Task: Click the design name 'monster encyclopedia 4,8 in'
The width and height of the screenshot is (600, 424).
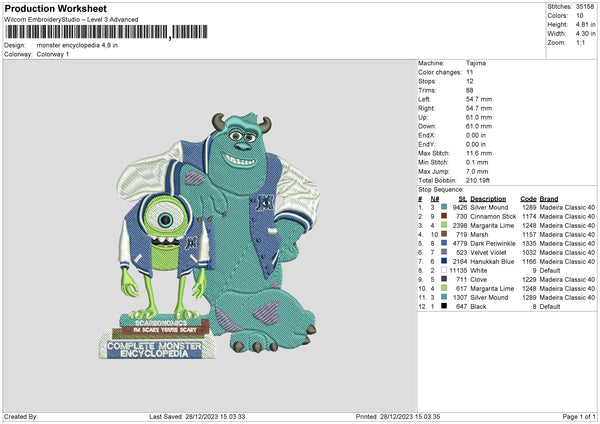Action: tap(77, 45)
